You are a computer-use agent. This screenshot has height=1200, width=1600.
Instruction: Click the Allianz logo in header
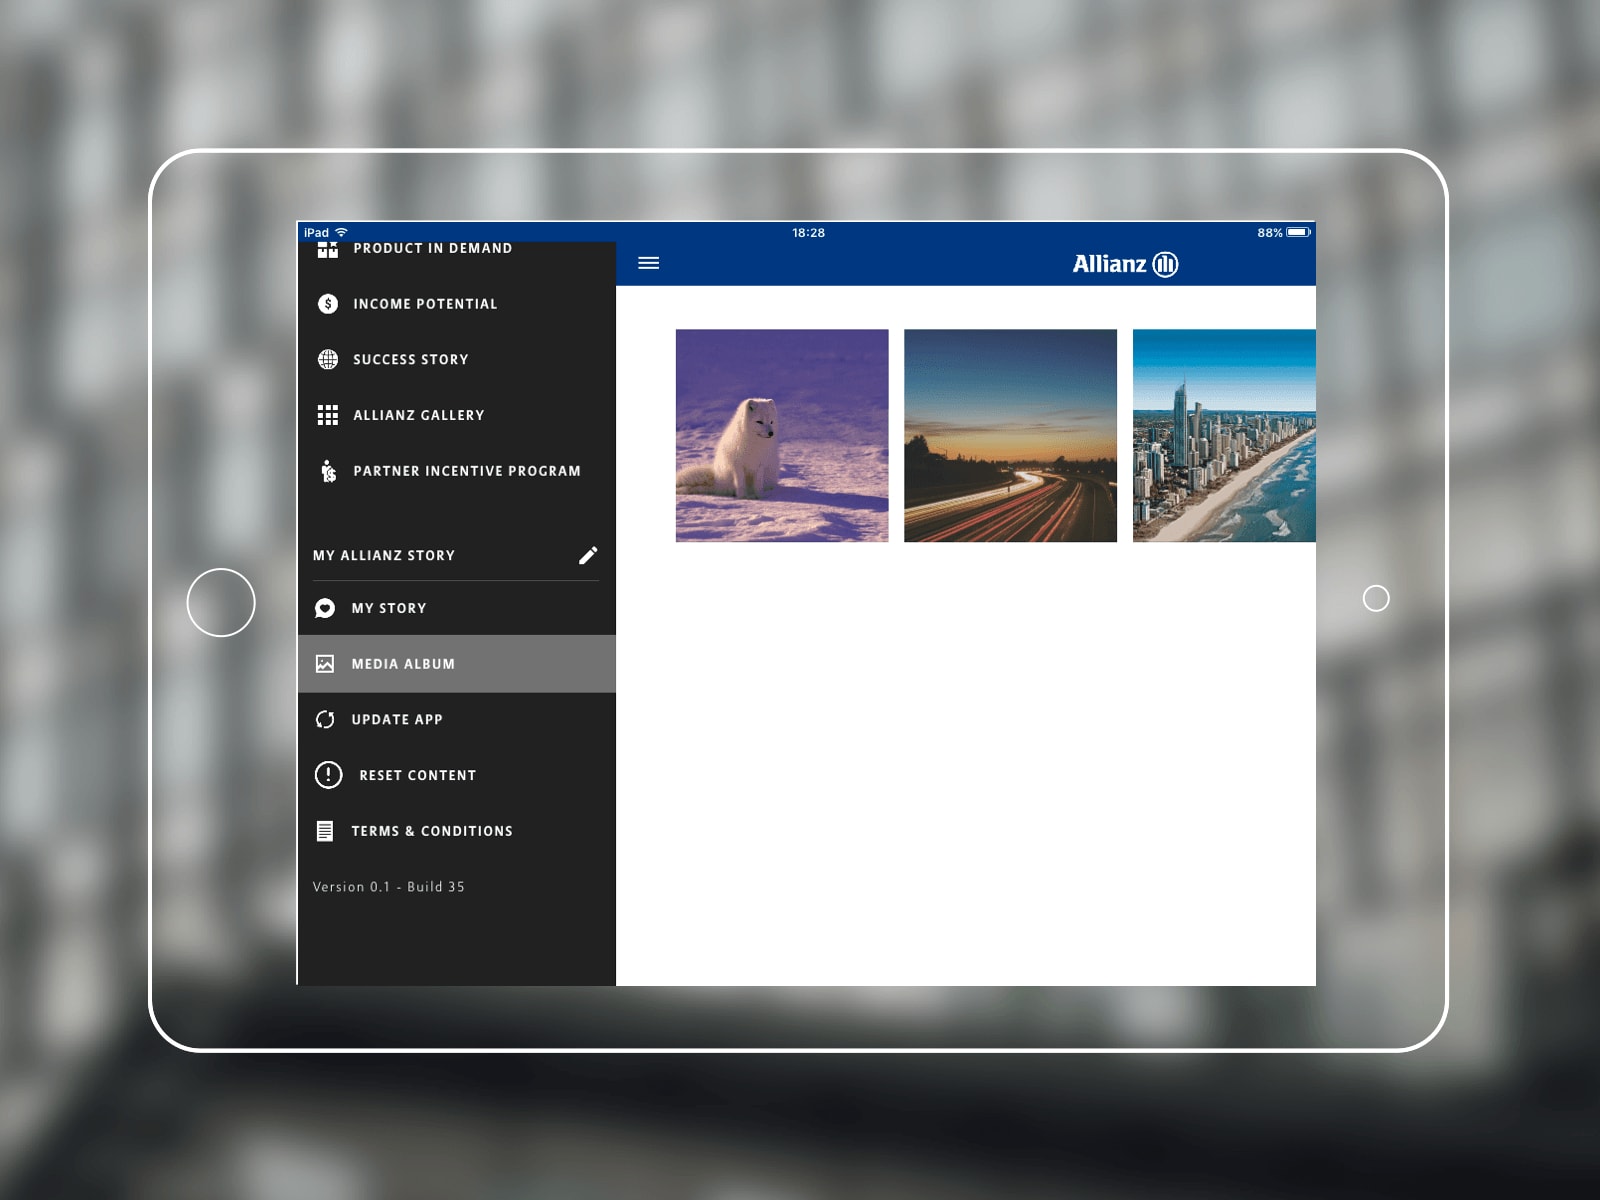coord(1125,264)
